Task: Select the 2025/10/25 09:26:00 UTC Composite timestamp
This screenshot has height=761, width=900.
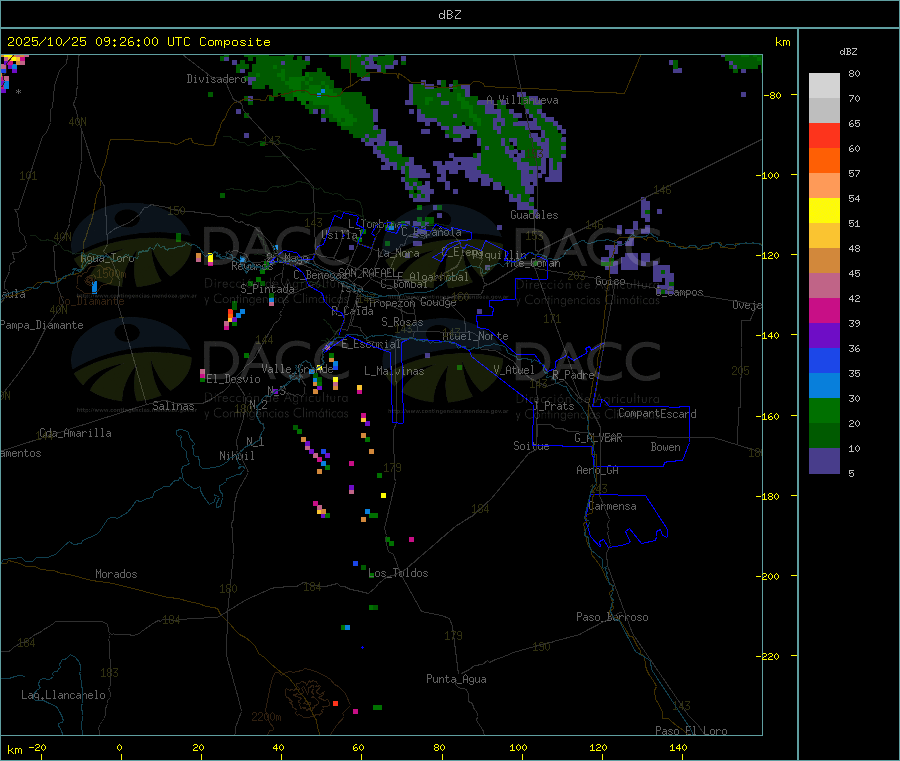Action: [x=138, y=42]
